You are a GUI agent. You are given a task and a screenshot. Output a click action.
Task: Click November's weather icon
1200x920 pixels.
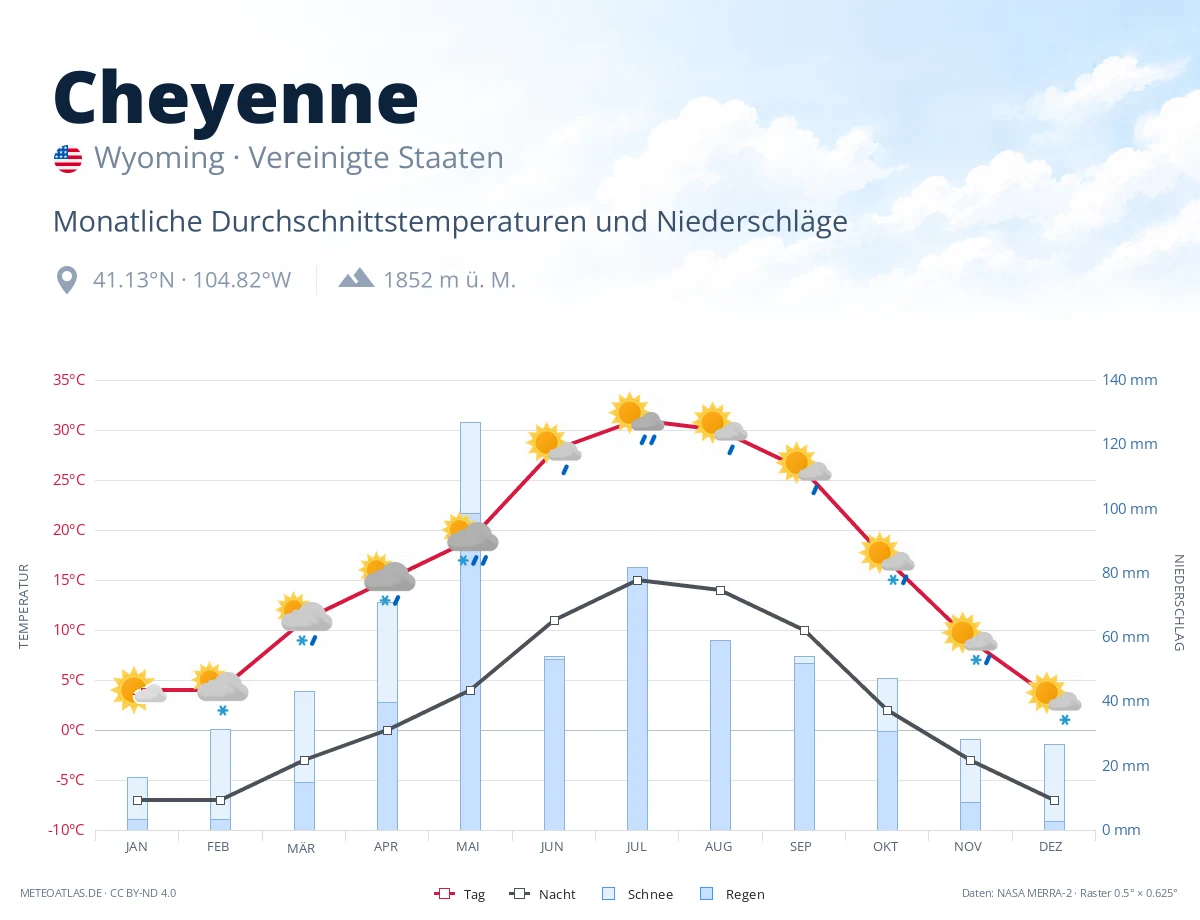tap(970, 639)
